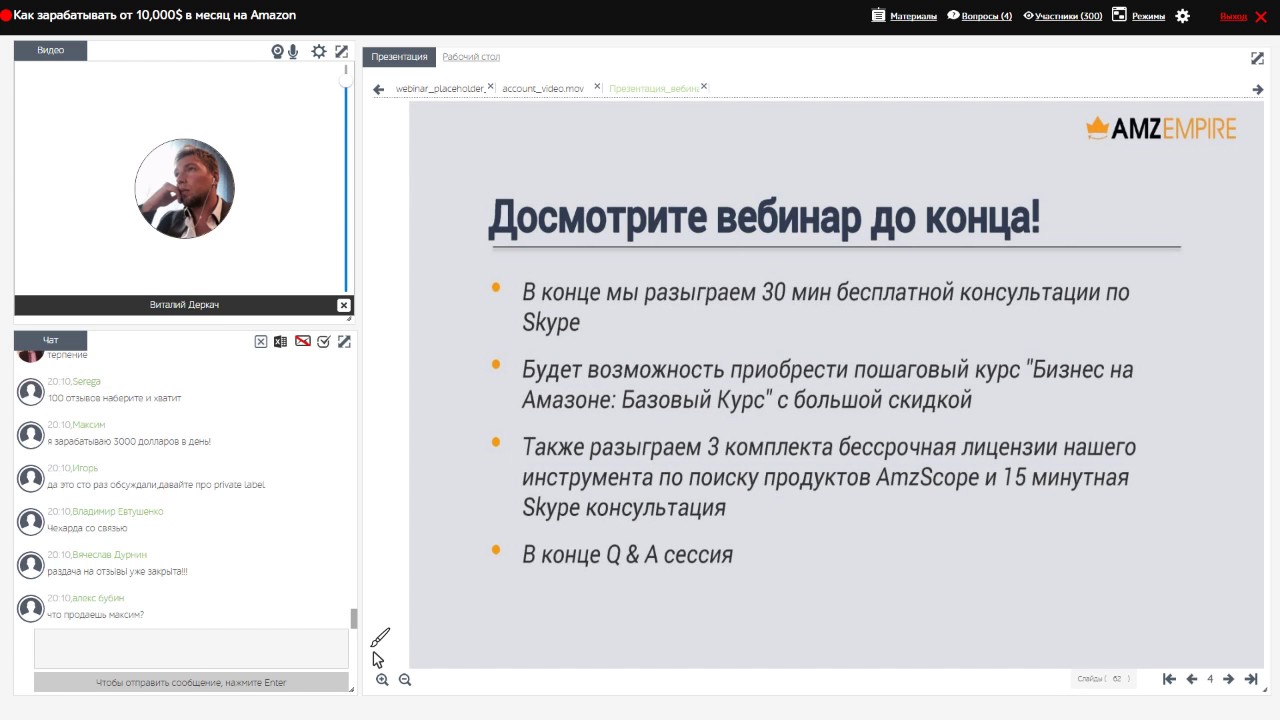Open video panel settings gear

tap(319, 52)
